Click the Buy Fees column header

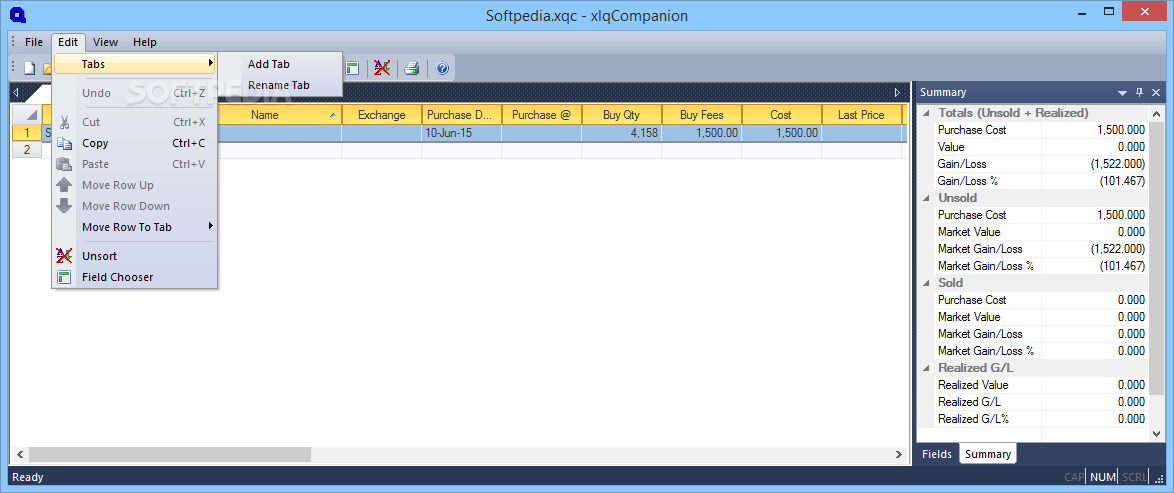point(702,115)
